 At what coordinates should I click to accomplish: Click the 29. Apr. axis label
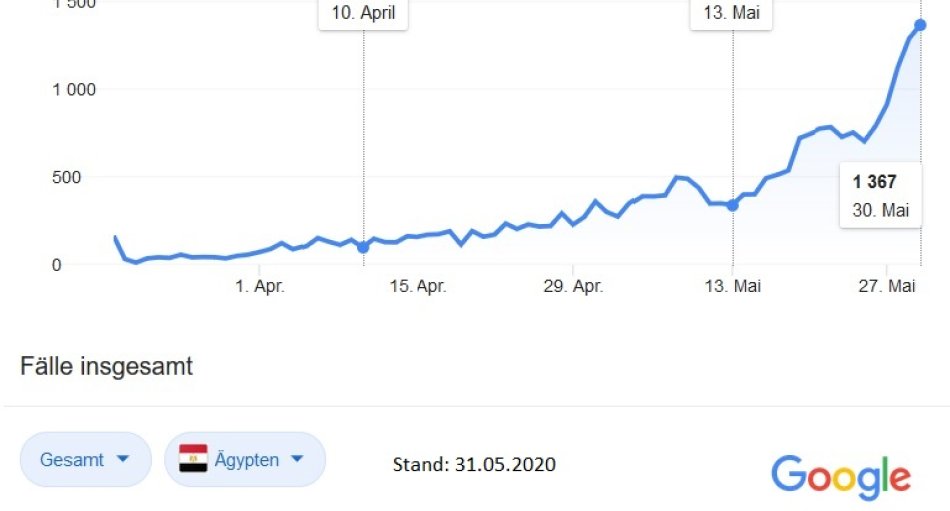(574, 287)
